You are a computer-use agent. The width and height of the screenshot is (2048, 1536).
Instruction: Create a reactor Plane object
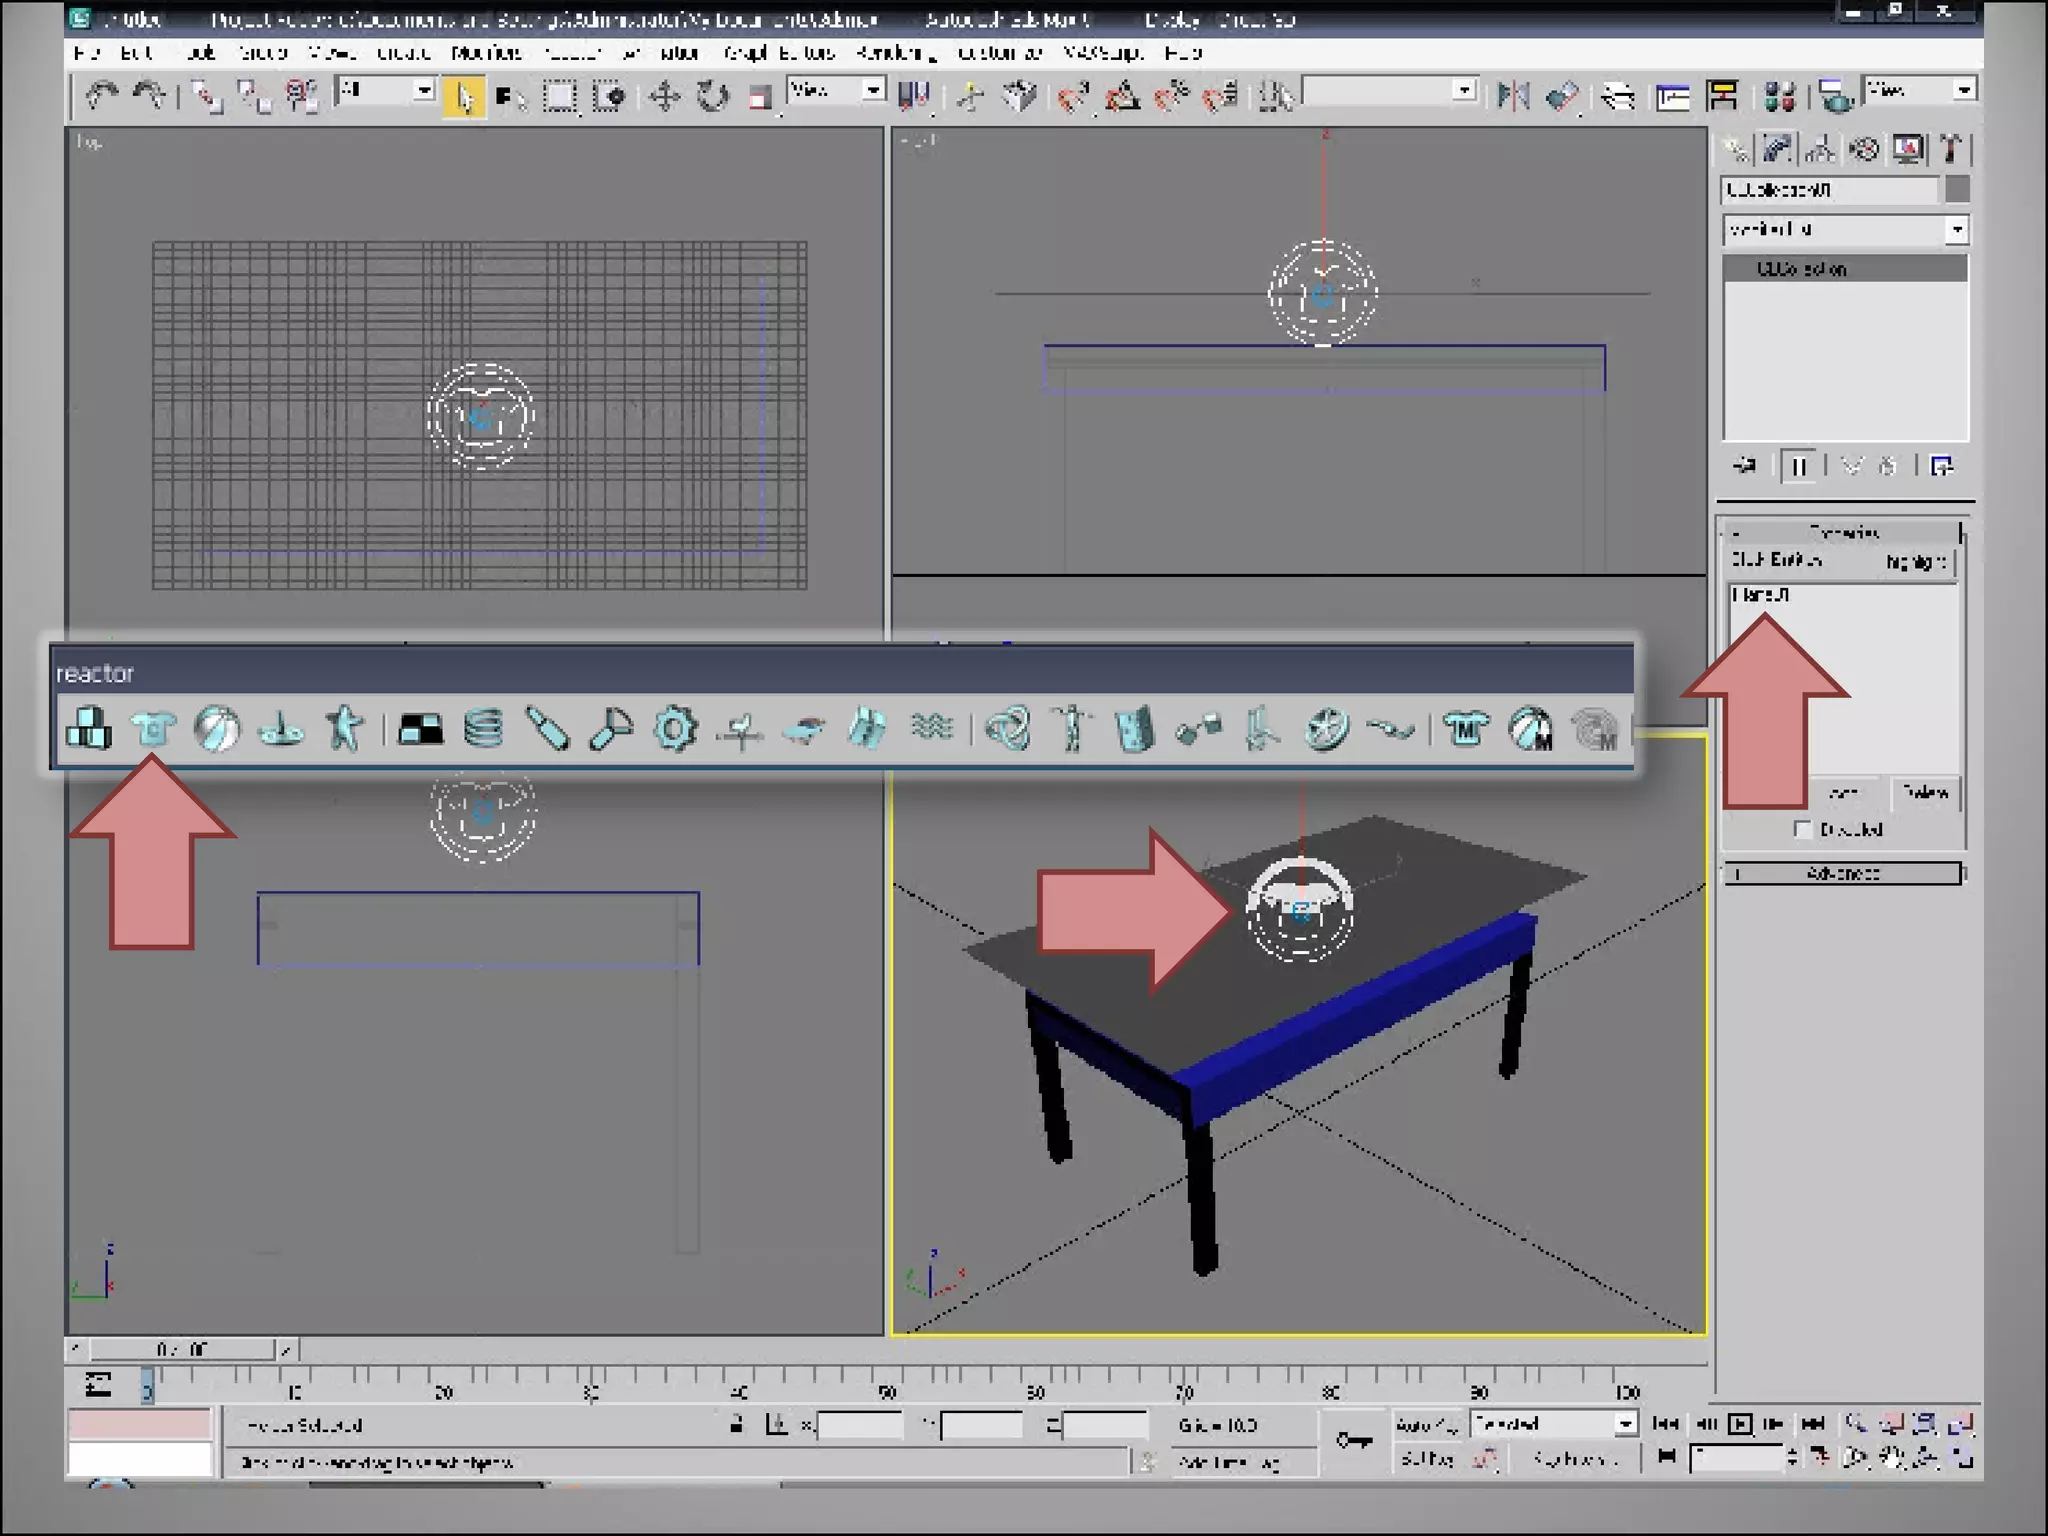(421, 728)
